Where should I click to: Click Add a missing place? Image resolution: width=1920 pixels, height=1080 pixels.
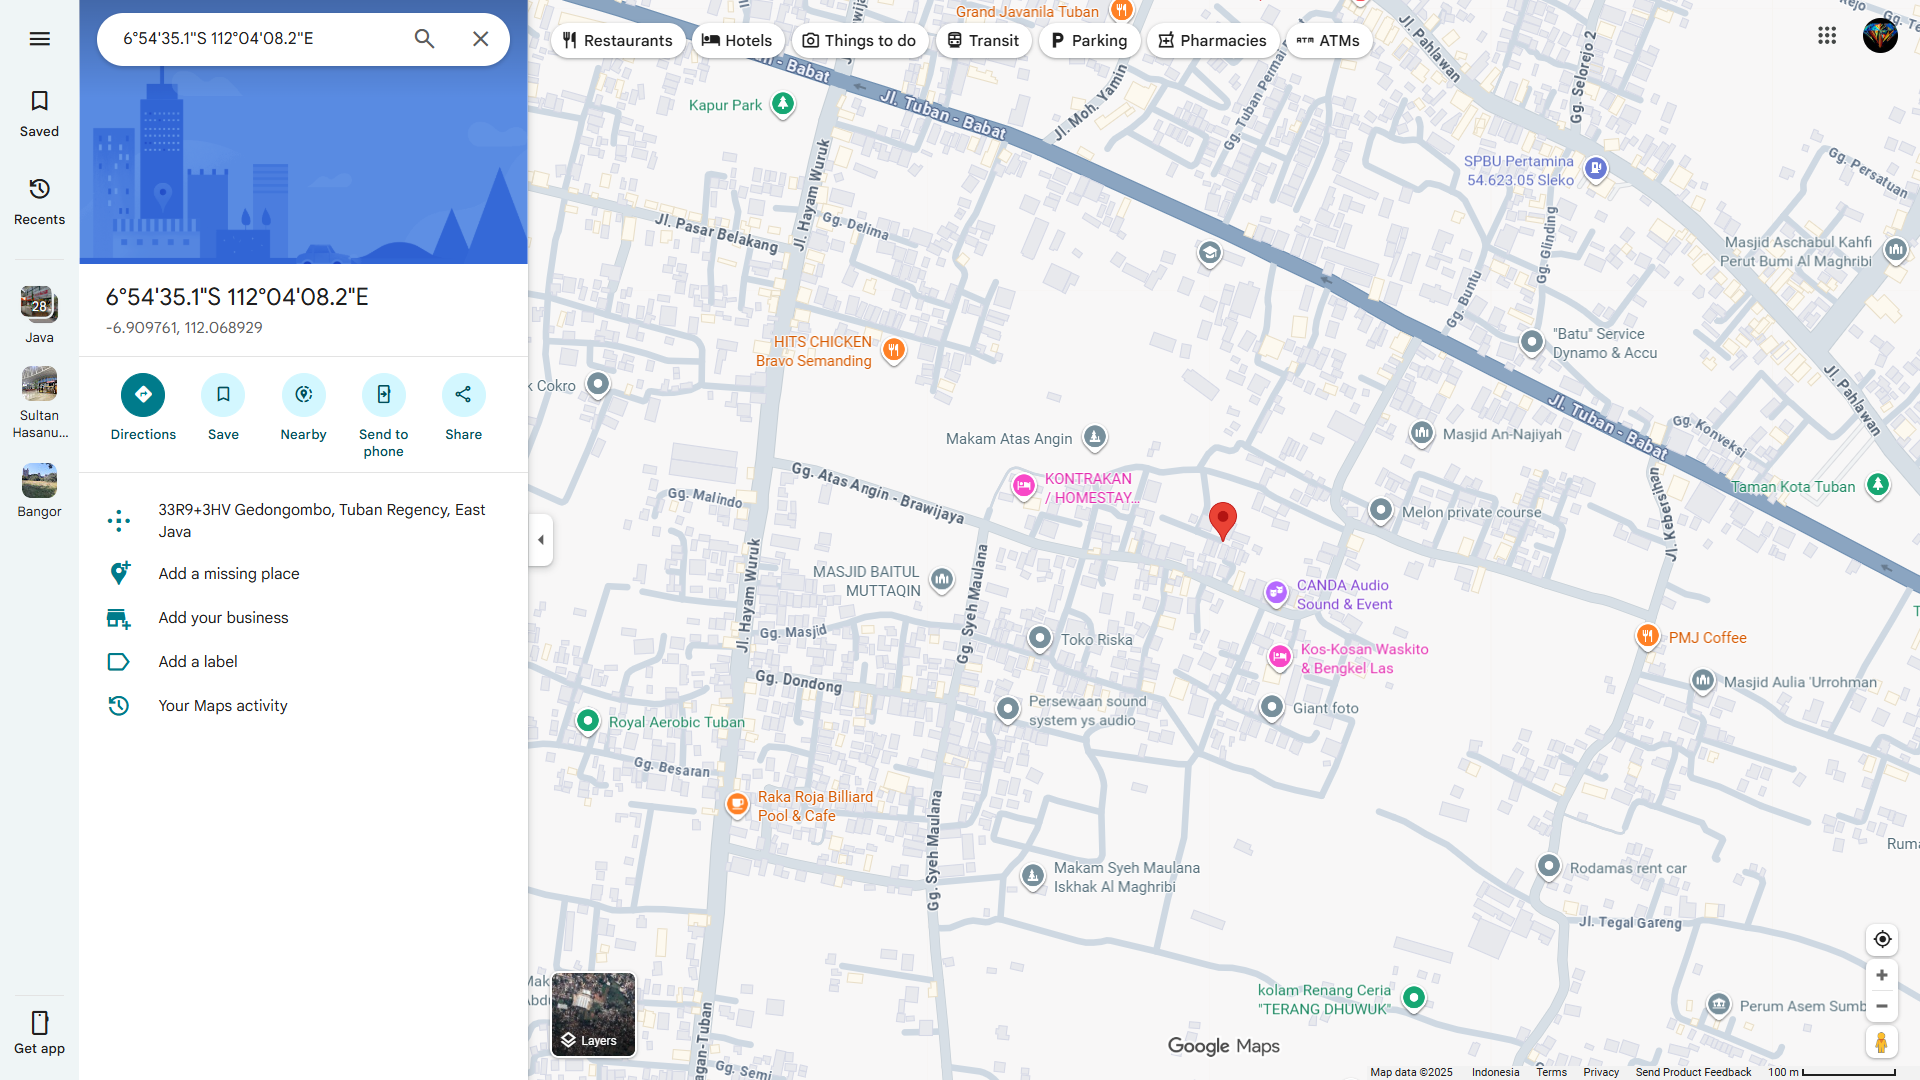coord(228,574)
